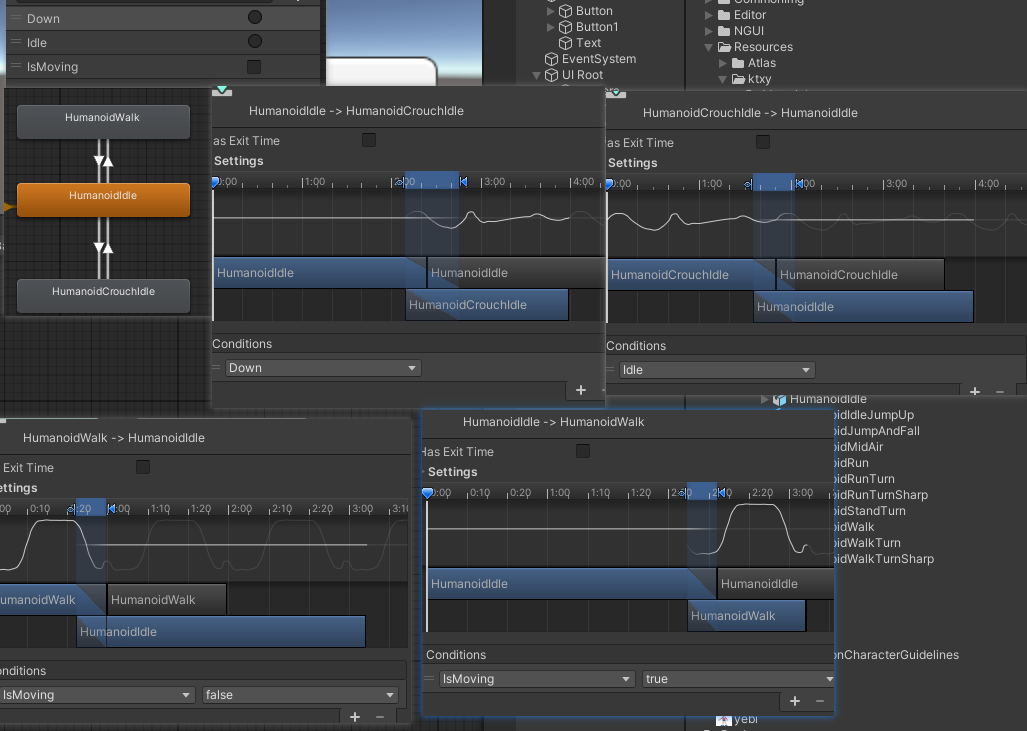The width and height of the screenshot is (1027, 731).
Task: Open the Editor folder icon
Action: click(x=724, y=14)
